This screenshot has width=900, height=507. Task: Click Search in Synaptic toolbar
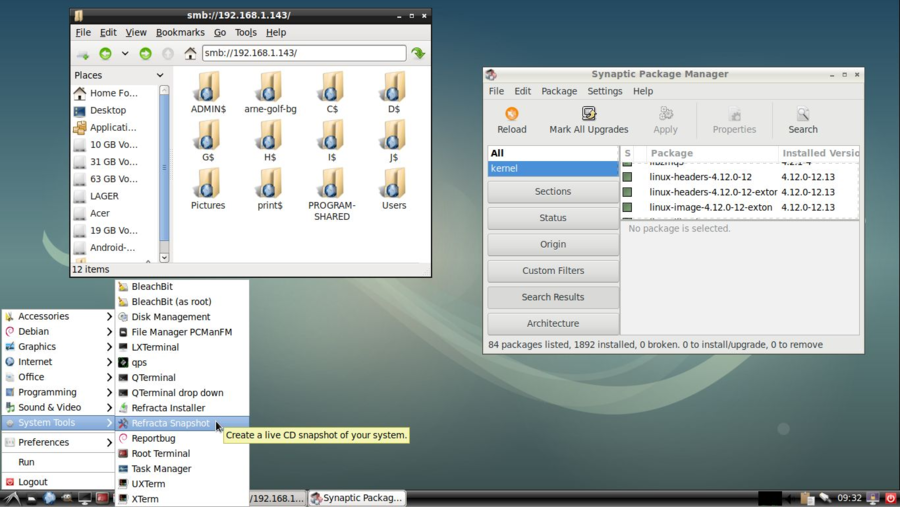802,121
